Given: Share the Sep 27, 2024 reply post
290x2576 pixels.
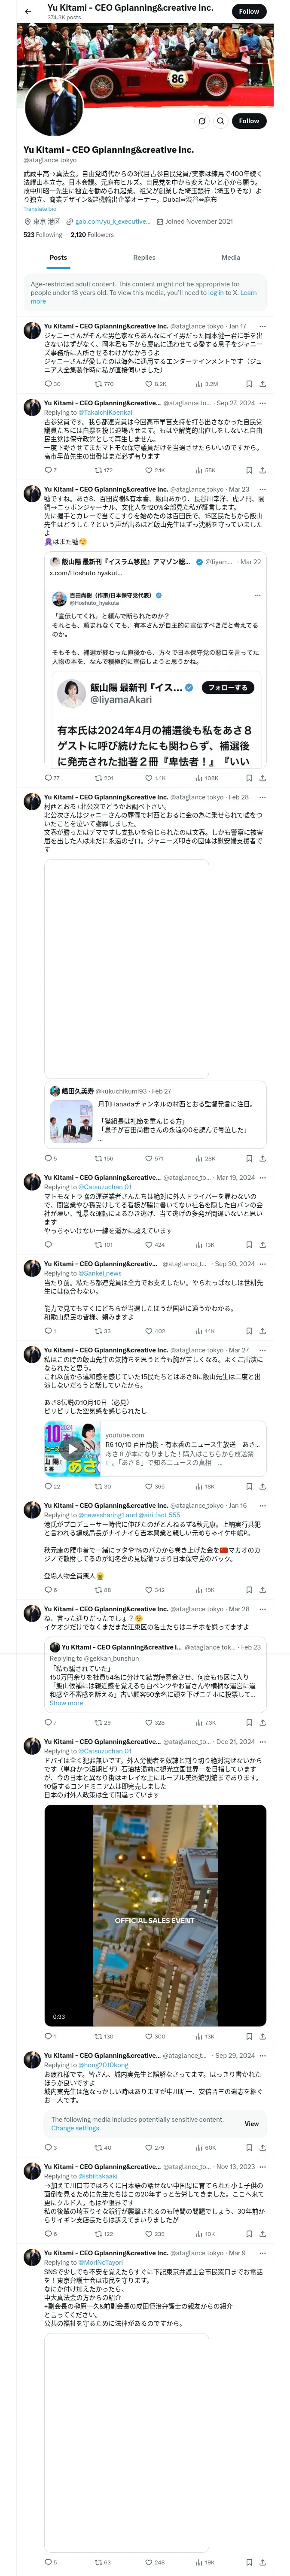Looking at the screenshot, I should pos(263,470).
